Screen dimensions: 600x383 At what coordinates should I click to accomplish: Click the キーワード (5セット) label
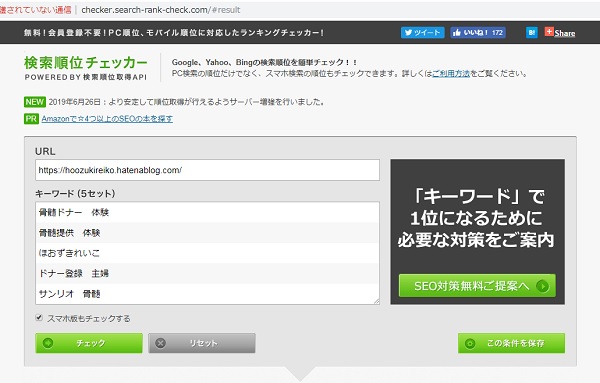(x=75, y=194)
